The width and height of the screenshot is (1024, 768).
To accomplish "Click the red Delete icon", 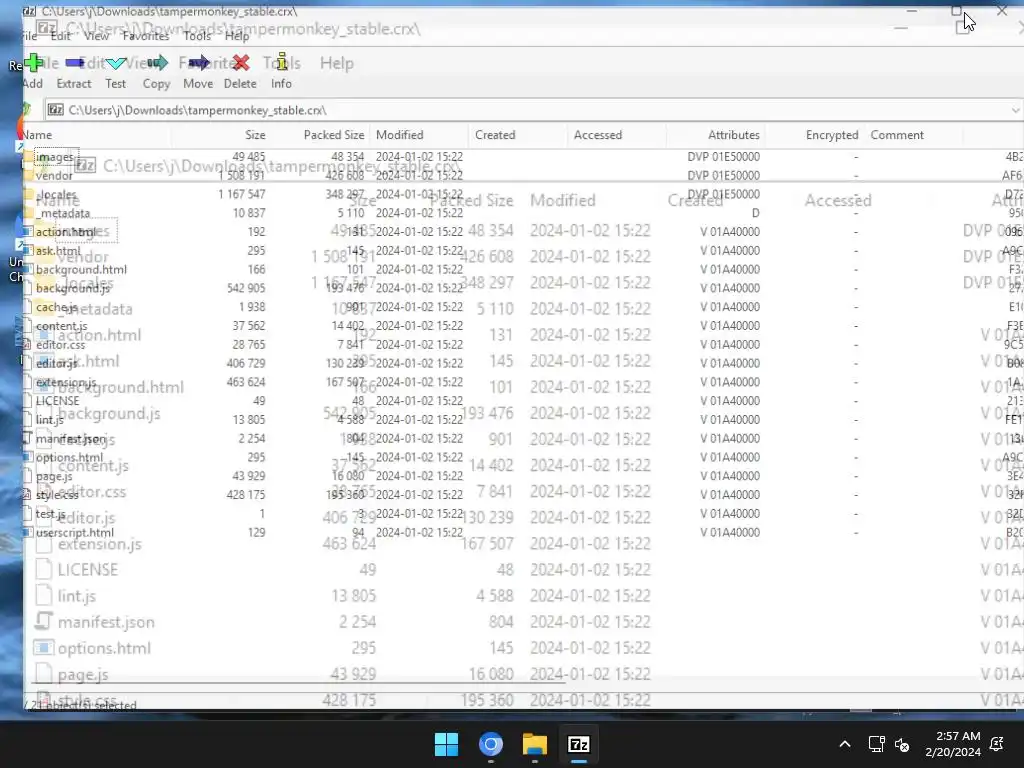I will click(x=240, y=72).
